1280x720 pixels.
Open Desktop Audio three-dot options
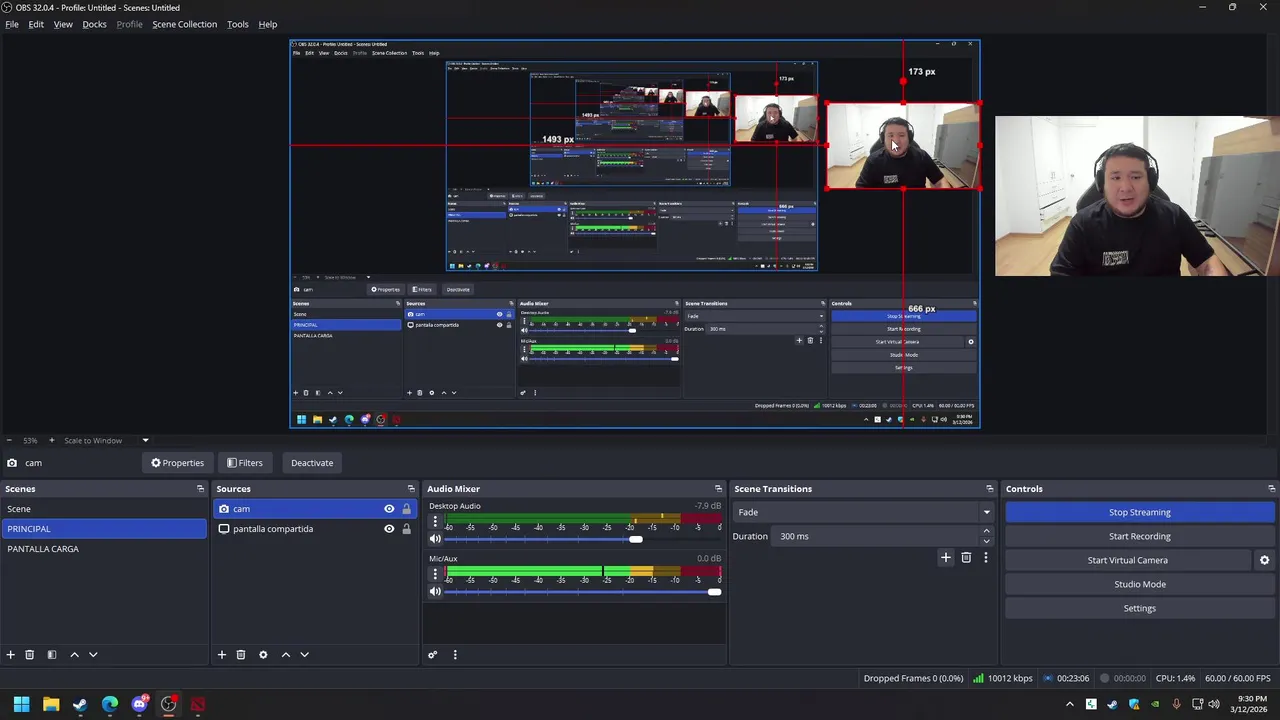click(435, 523)
